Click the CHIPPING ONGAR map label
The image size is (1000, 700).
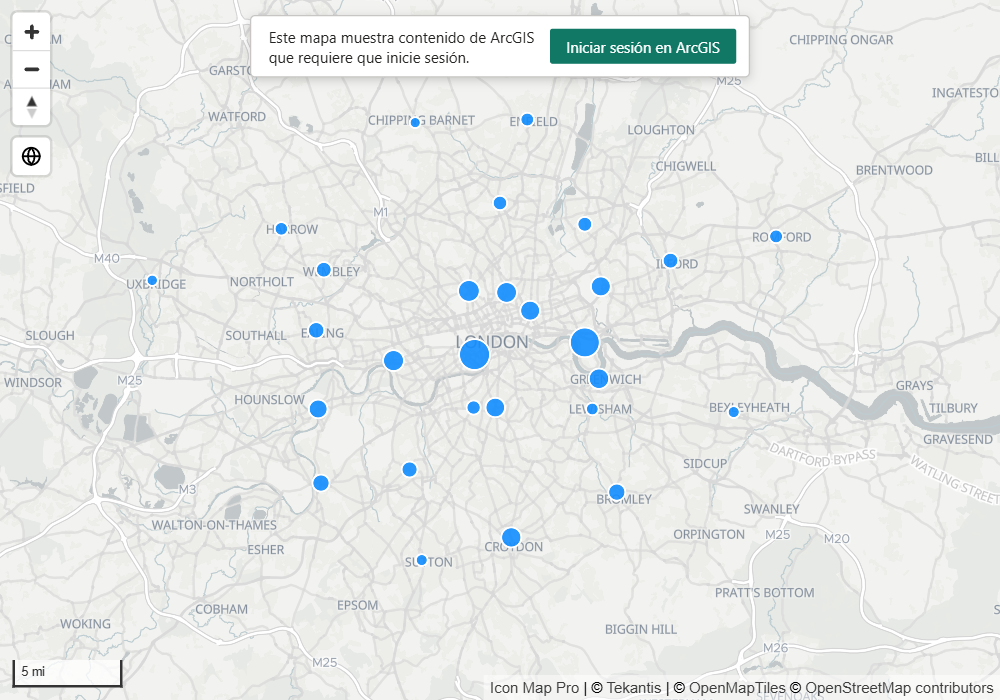coord(841,40)
